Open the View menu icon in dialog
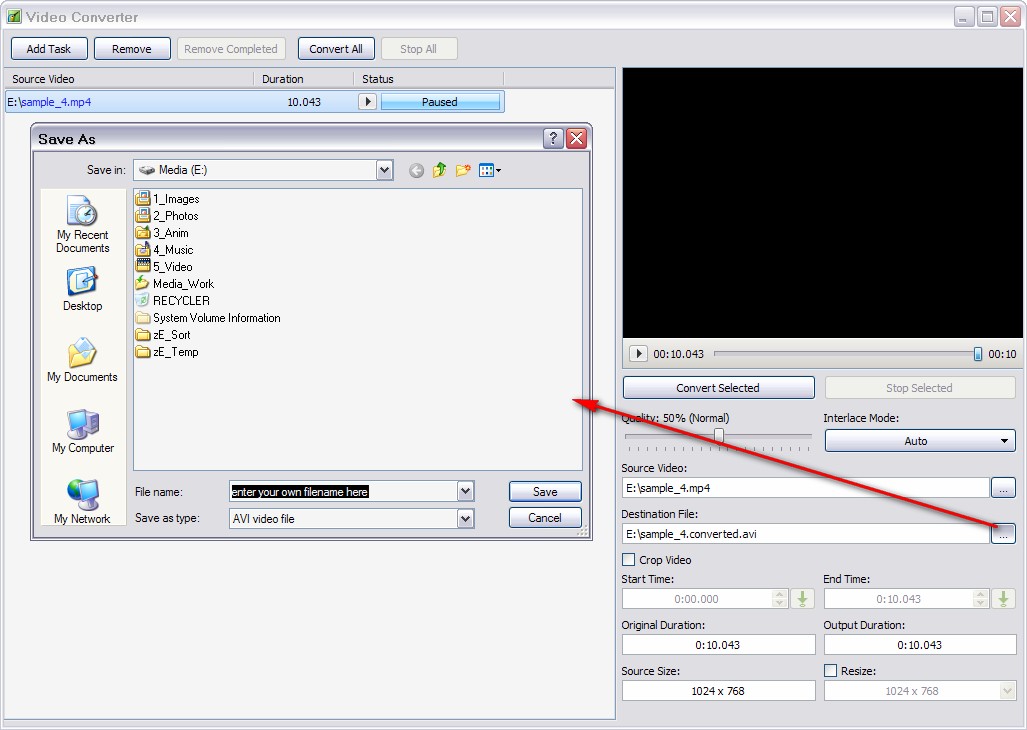 [489, 171]
